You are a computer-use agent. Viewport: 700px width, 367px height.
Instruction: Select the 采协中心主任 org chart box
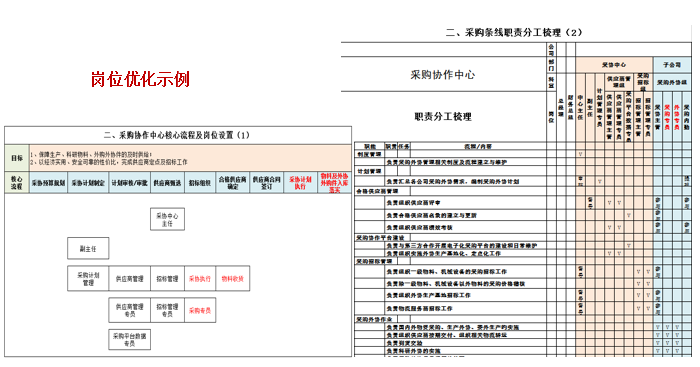coord(167,219)
